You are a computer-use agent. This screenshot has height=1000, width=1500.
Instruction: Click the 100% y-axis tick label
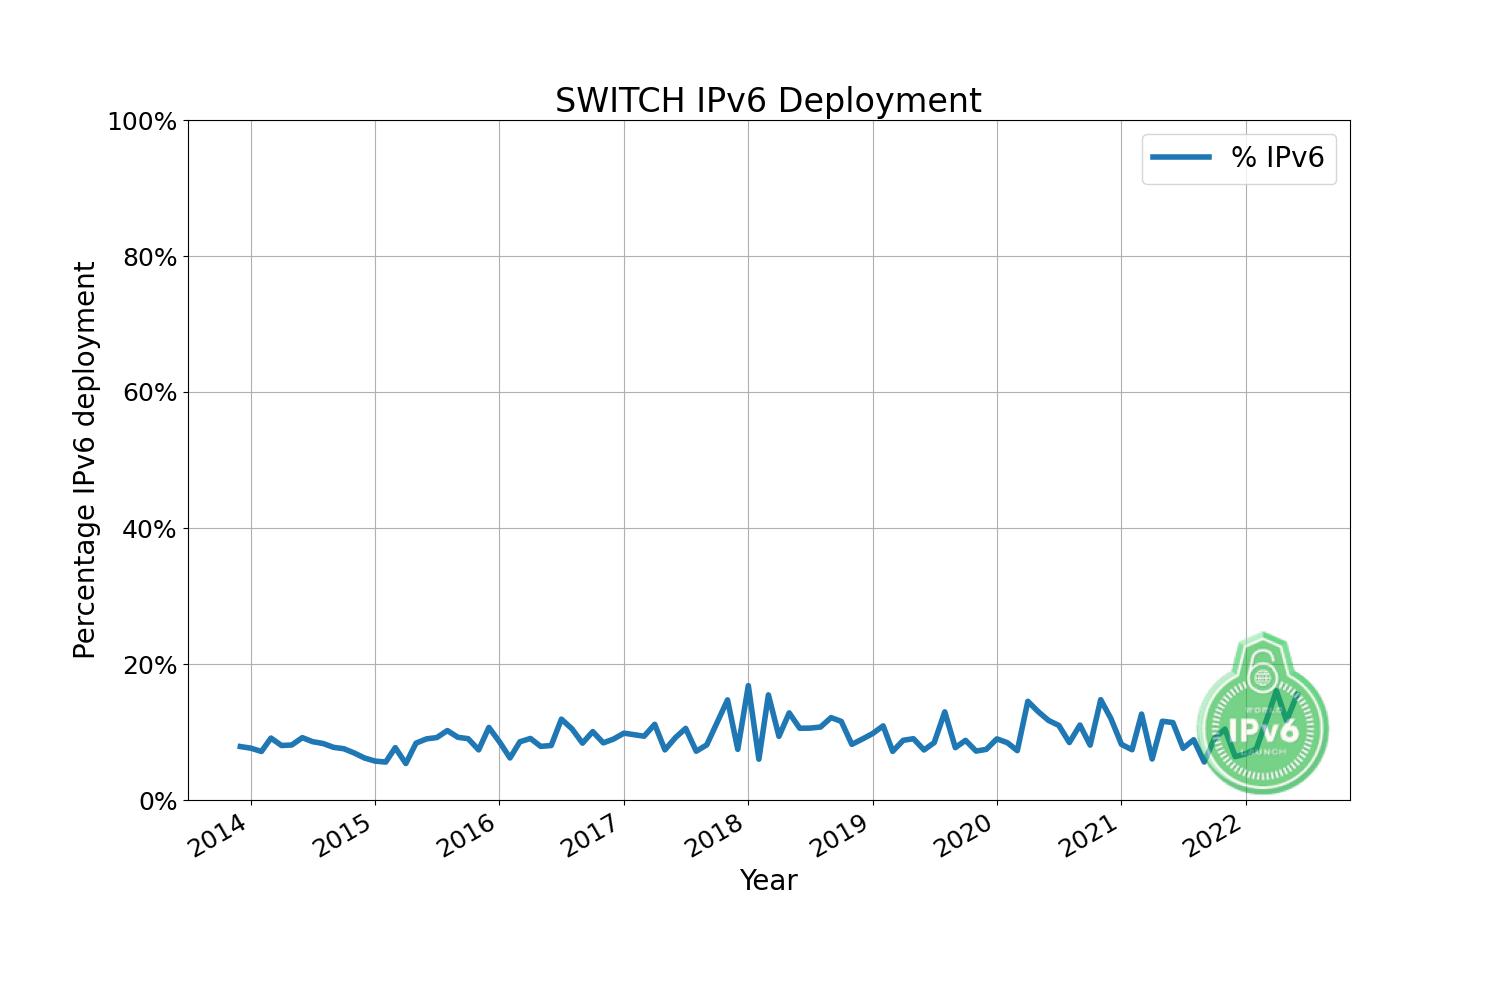pos(142,122)
